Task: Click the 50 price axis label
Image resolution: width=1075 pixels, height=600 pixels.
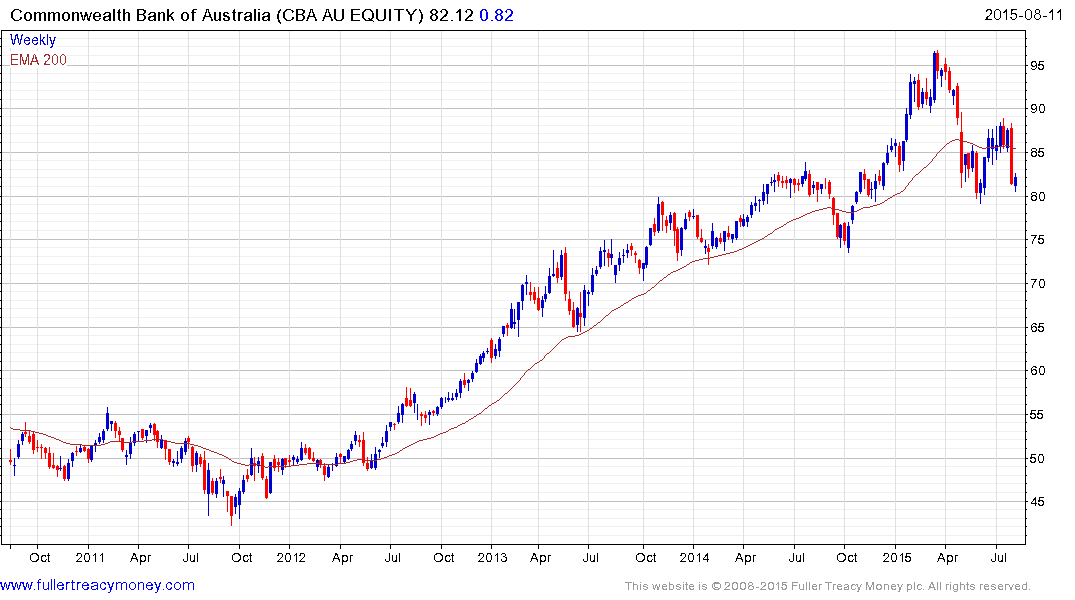Action: pos(1037,459)
